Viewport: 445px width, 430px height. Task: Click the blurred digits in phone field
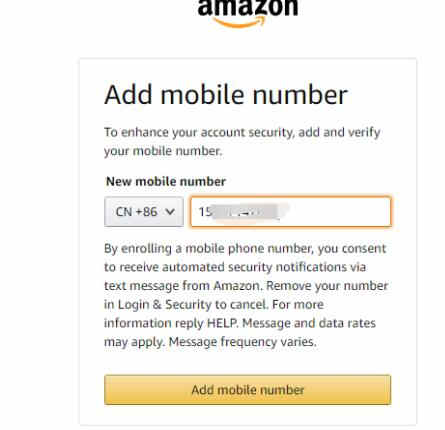tap(245, 212)
